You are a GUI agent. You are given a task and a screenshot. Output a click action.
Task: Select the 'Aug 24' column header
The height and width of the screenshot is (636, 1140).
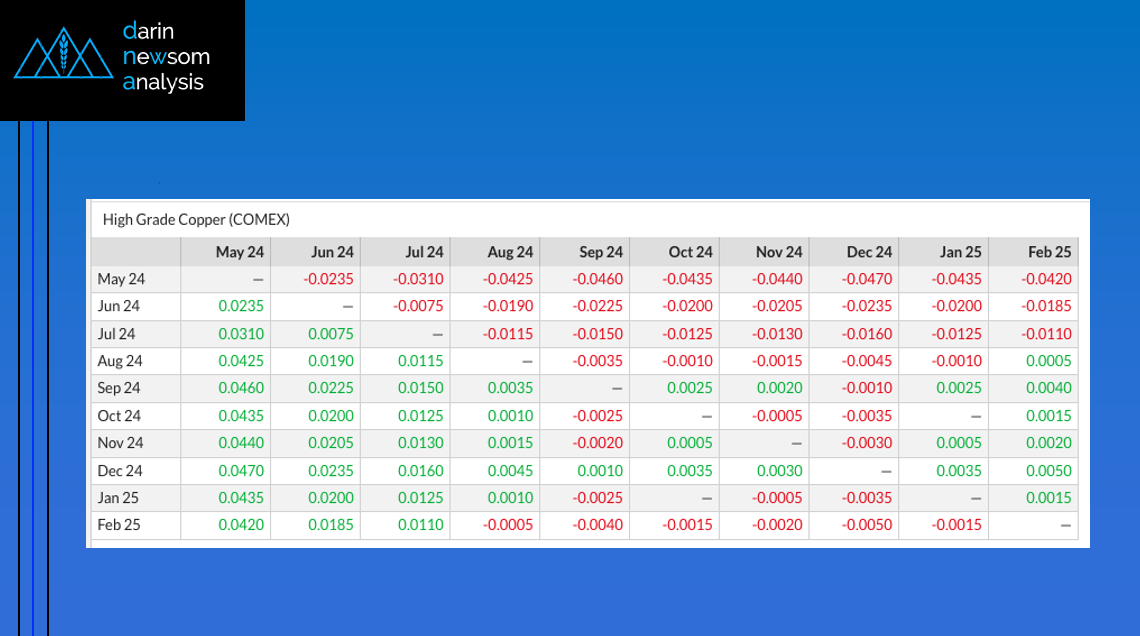pyautogui.click(x=510, y=252)
